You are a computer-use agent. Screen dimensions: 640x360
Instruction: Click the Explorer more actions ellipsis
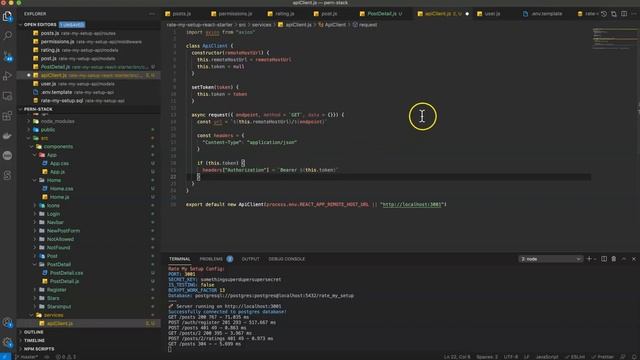(x=152, y=14)
